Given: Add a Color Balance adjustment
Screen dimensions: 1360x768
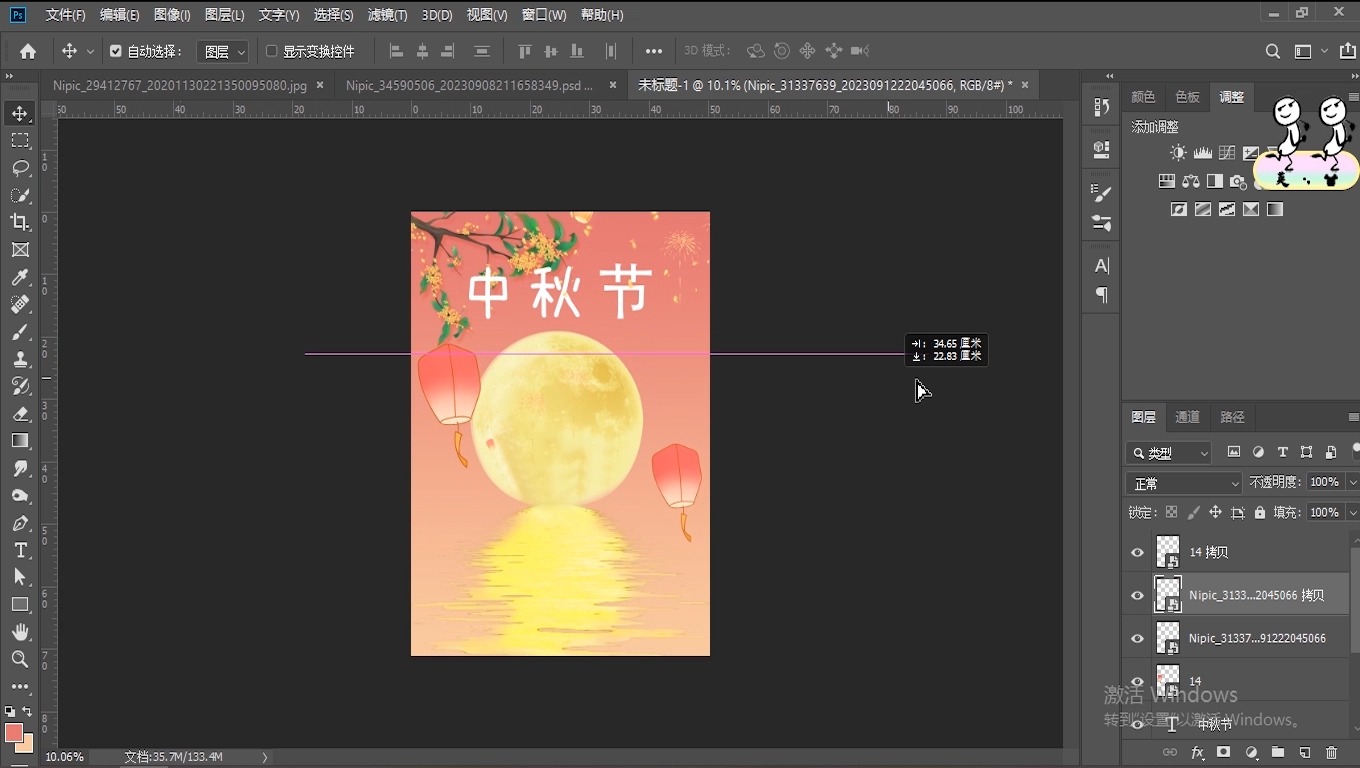Looking at the screenshot, I should point(1190,181).
